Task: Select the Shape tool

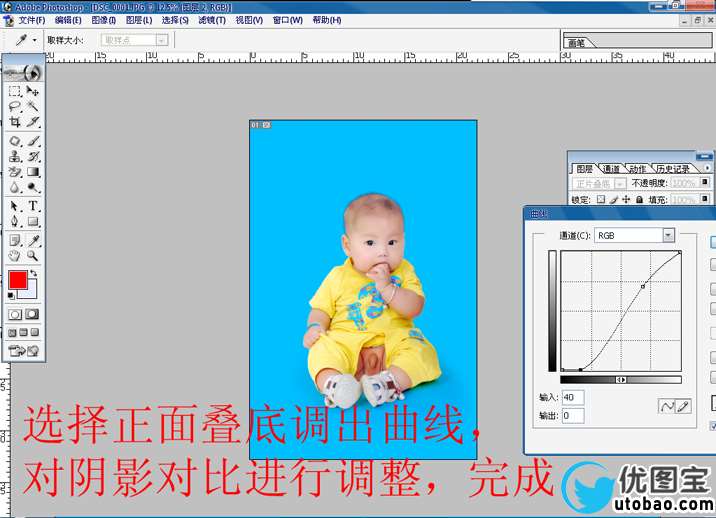Action: 32,222
